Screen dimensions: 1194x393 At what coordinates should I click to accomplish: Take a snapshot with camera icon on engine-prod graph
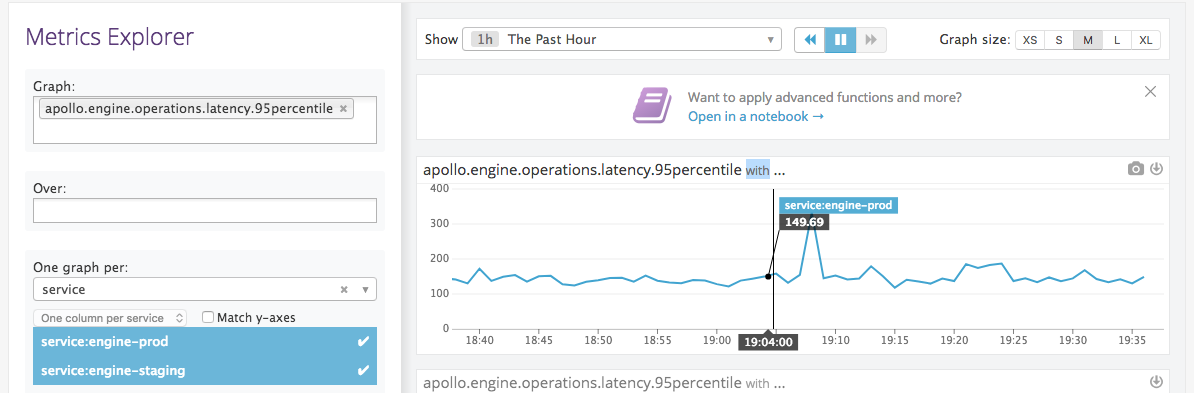[x=1135, y=169]
